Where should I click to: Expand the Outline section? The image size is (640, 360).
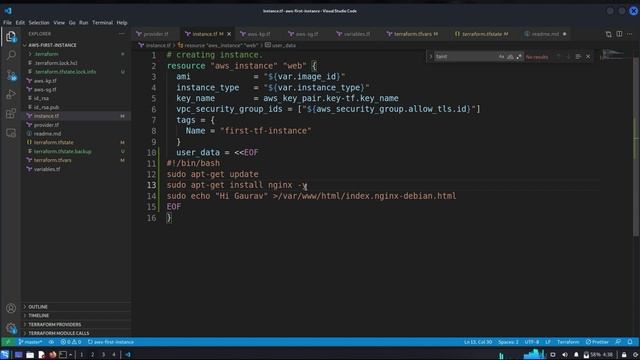point(76,307)
